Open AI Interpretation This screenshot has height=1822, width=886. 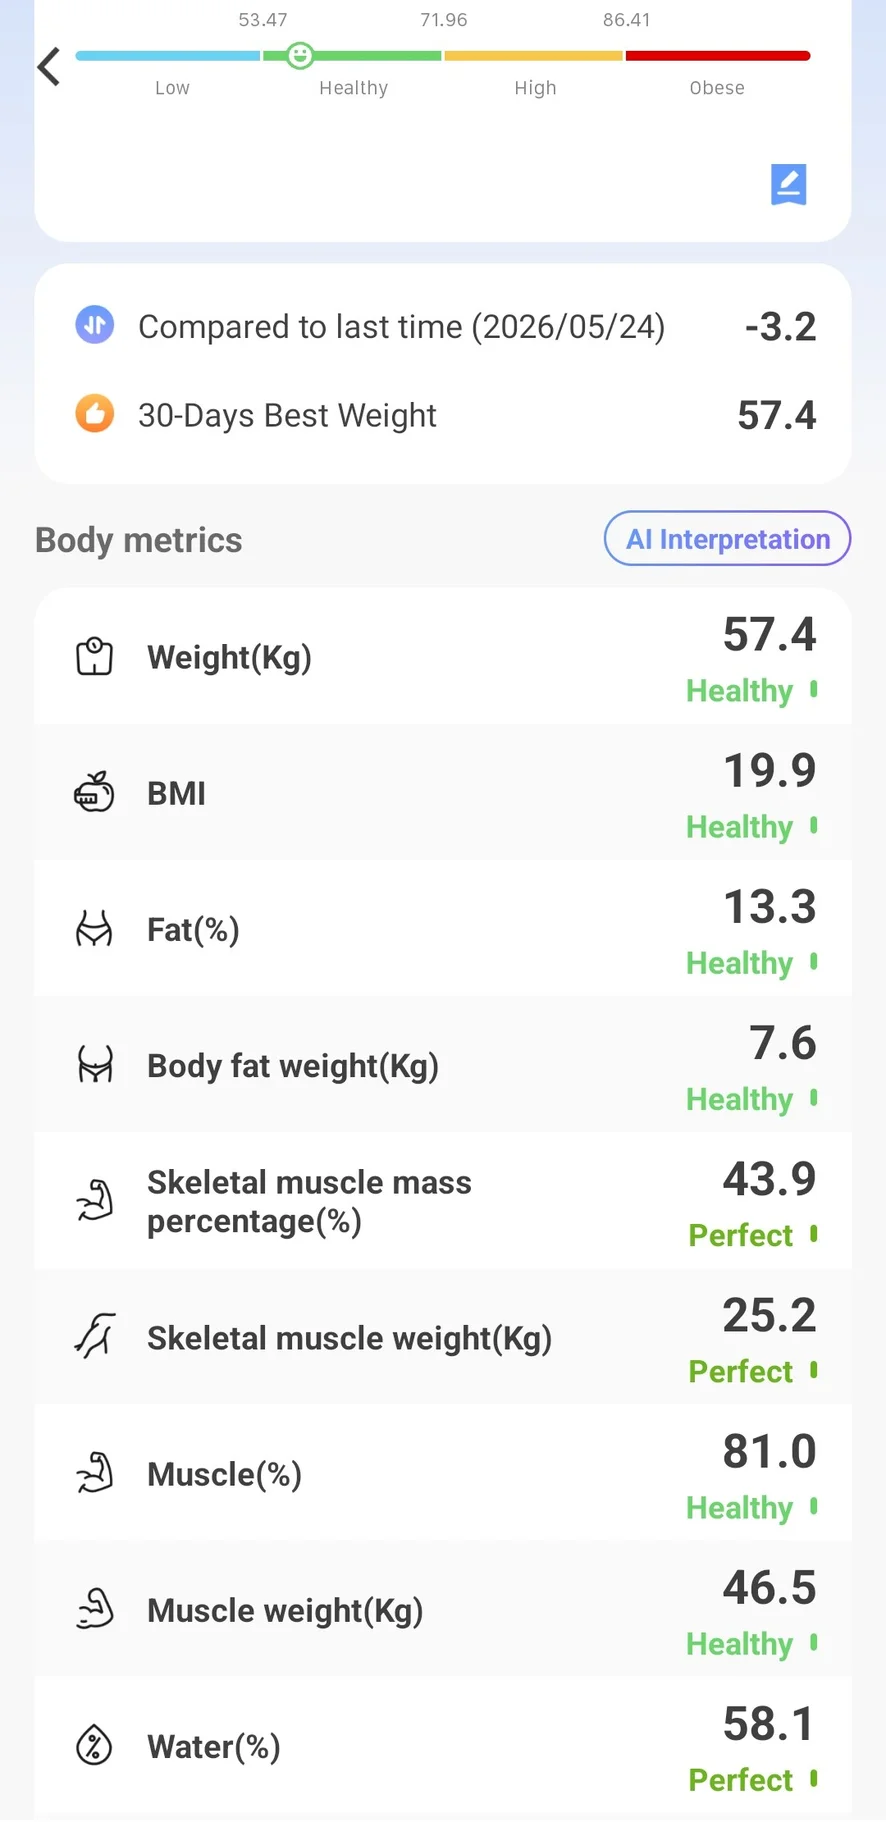(728, 539)
